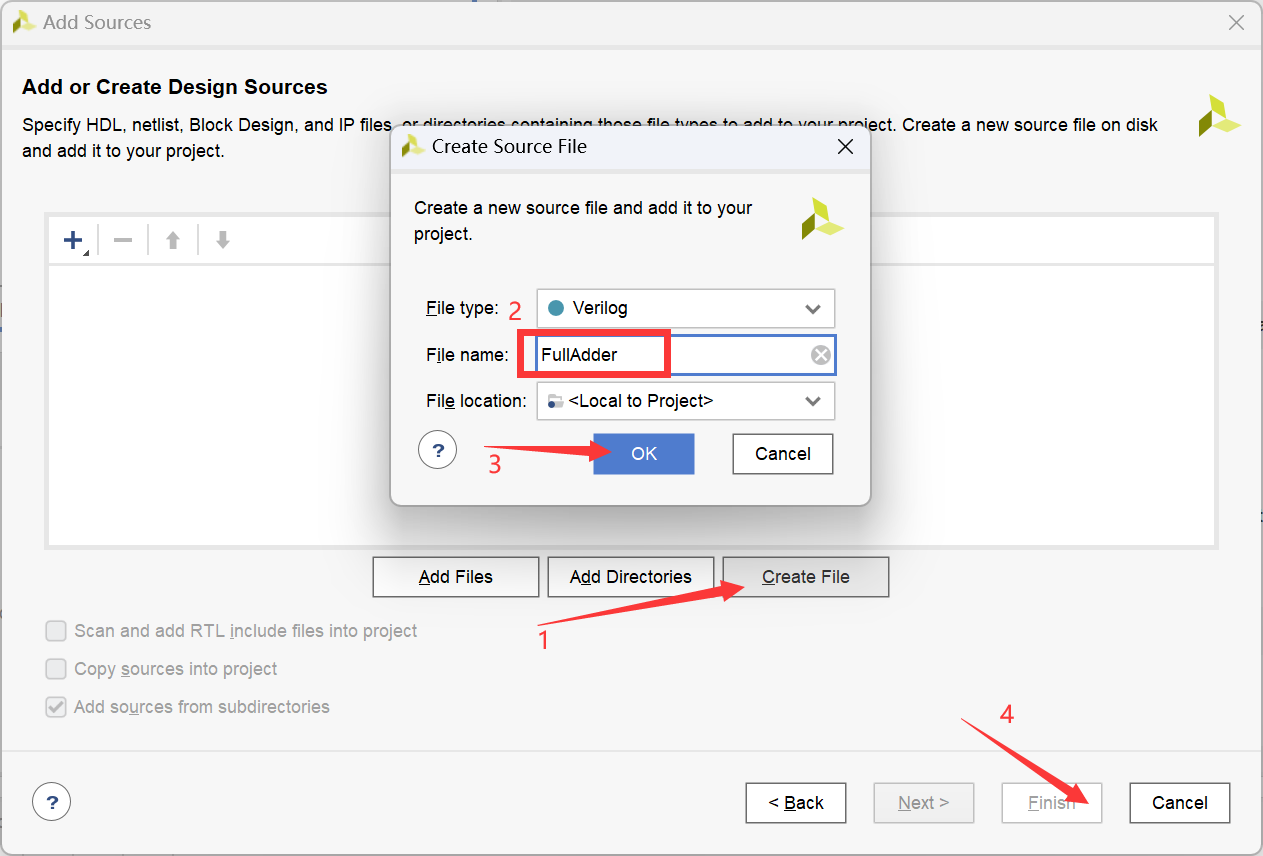Open help in Create Source File dialog
The image size is (1263, 856).
pyautogui.click(x=437, y=451)
